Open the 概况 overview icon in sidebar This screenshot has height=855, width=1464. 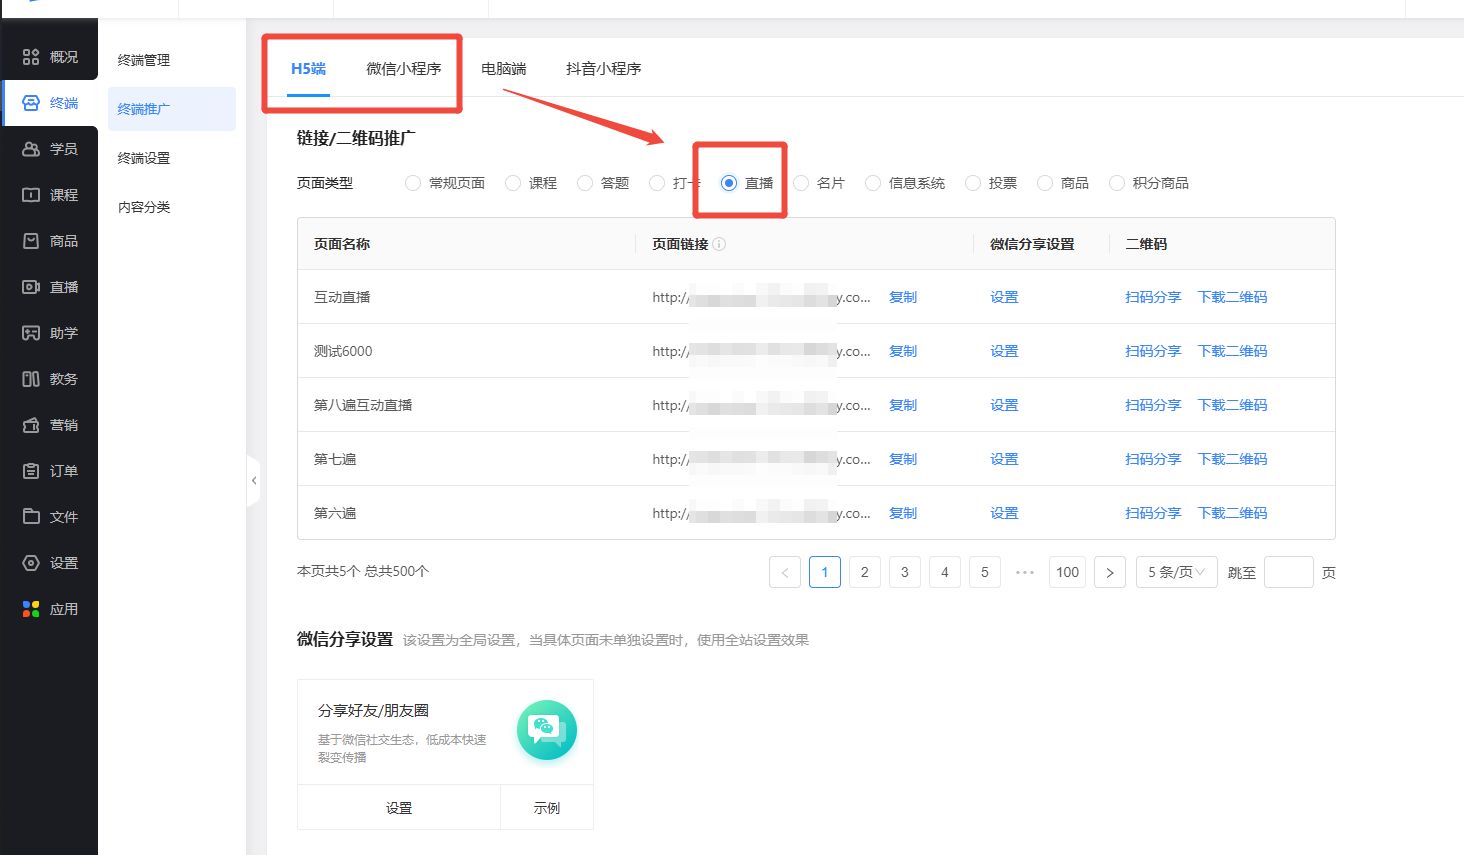click(31, 57)
